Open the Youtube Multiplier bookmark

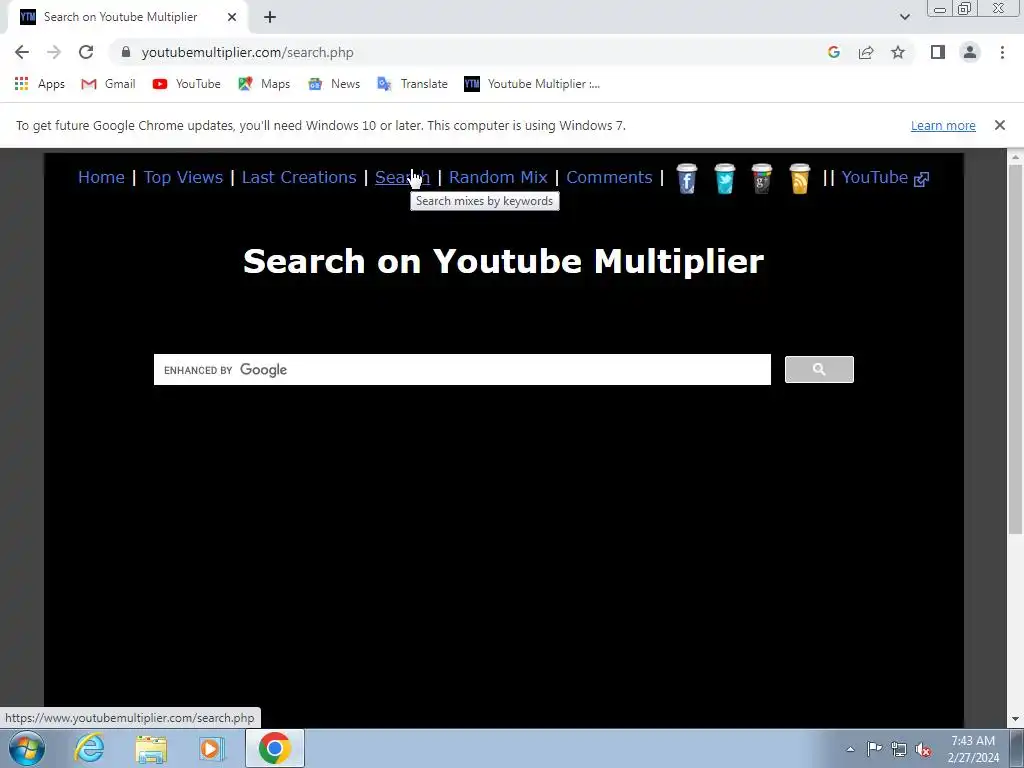[x=532, y=84]
